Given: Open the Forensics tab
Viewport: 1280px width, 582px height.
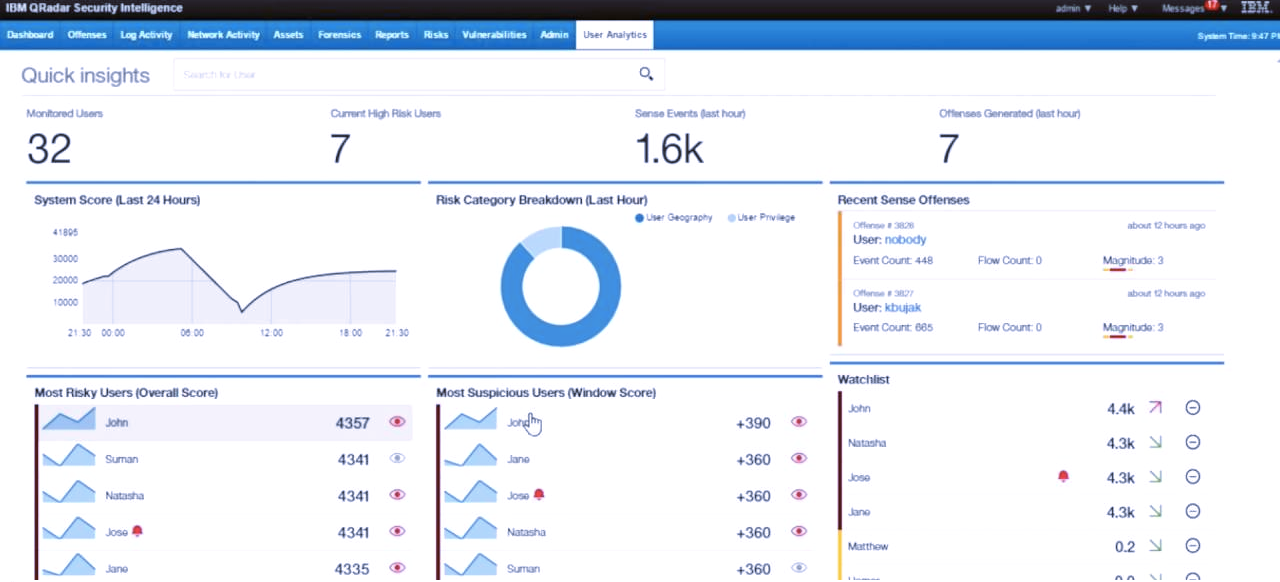Looking at the screenshot, I should pyautogui.click(x=339, y=35).
